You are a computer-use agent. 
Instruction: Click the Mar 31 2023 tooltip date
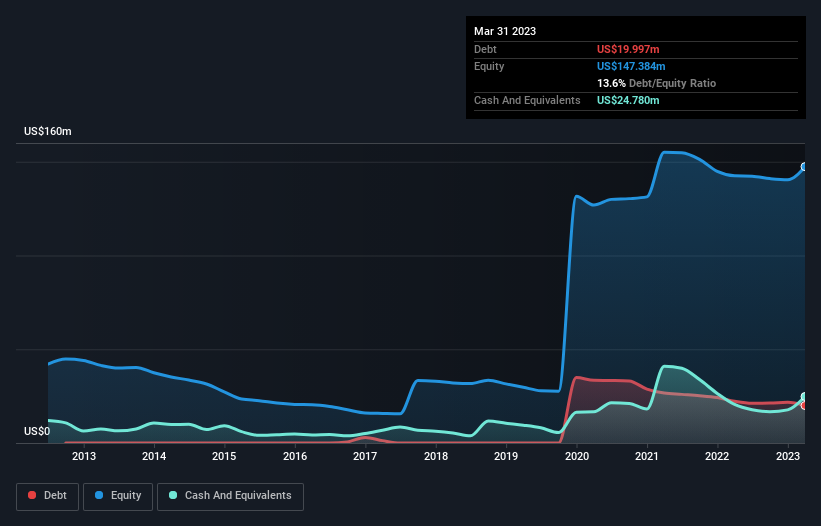[505, 31]
